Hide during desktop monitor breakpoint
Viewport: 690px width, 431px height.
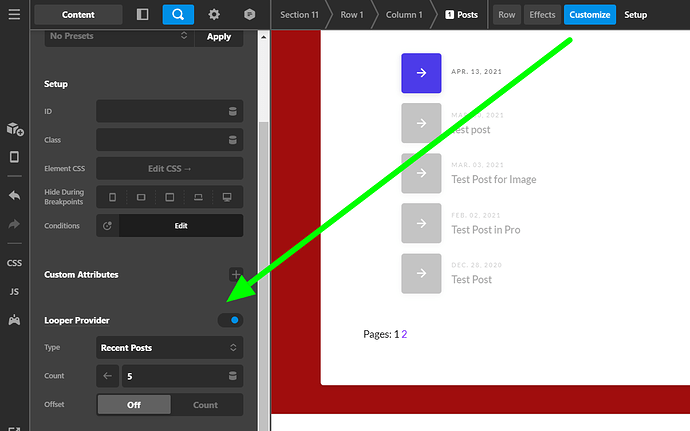coord(227,197)
